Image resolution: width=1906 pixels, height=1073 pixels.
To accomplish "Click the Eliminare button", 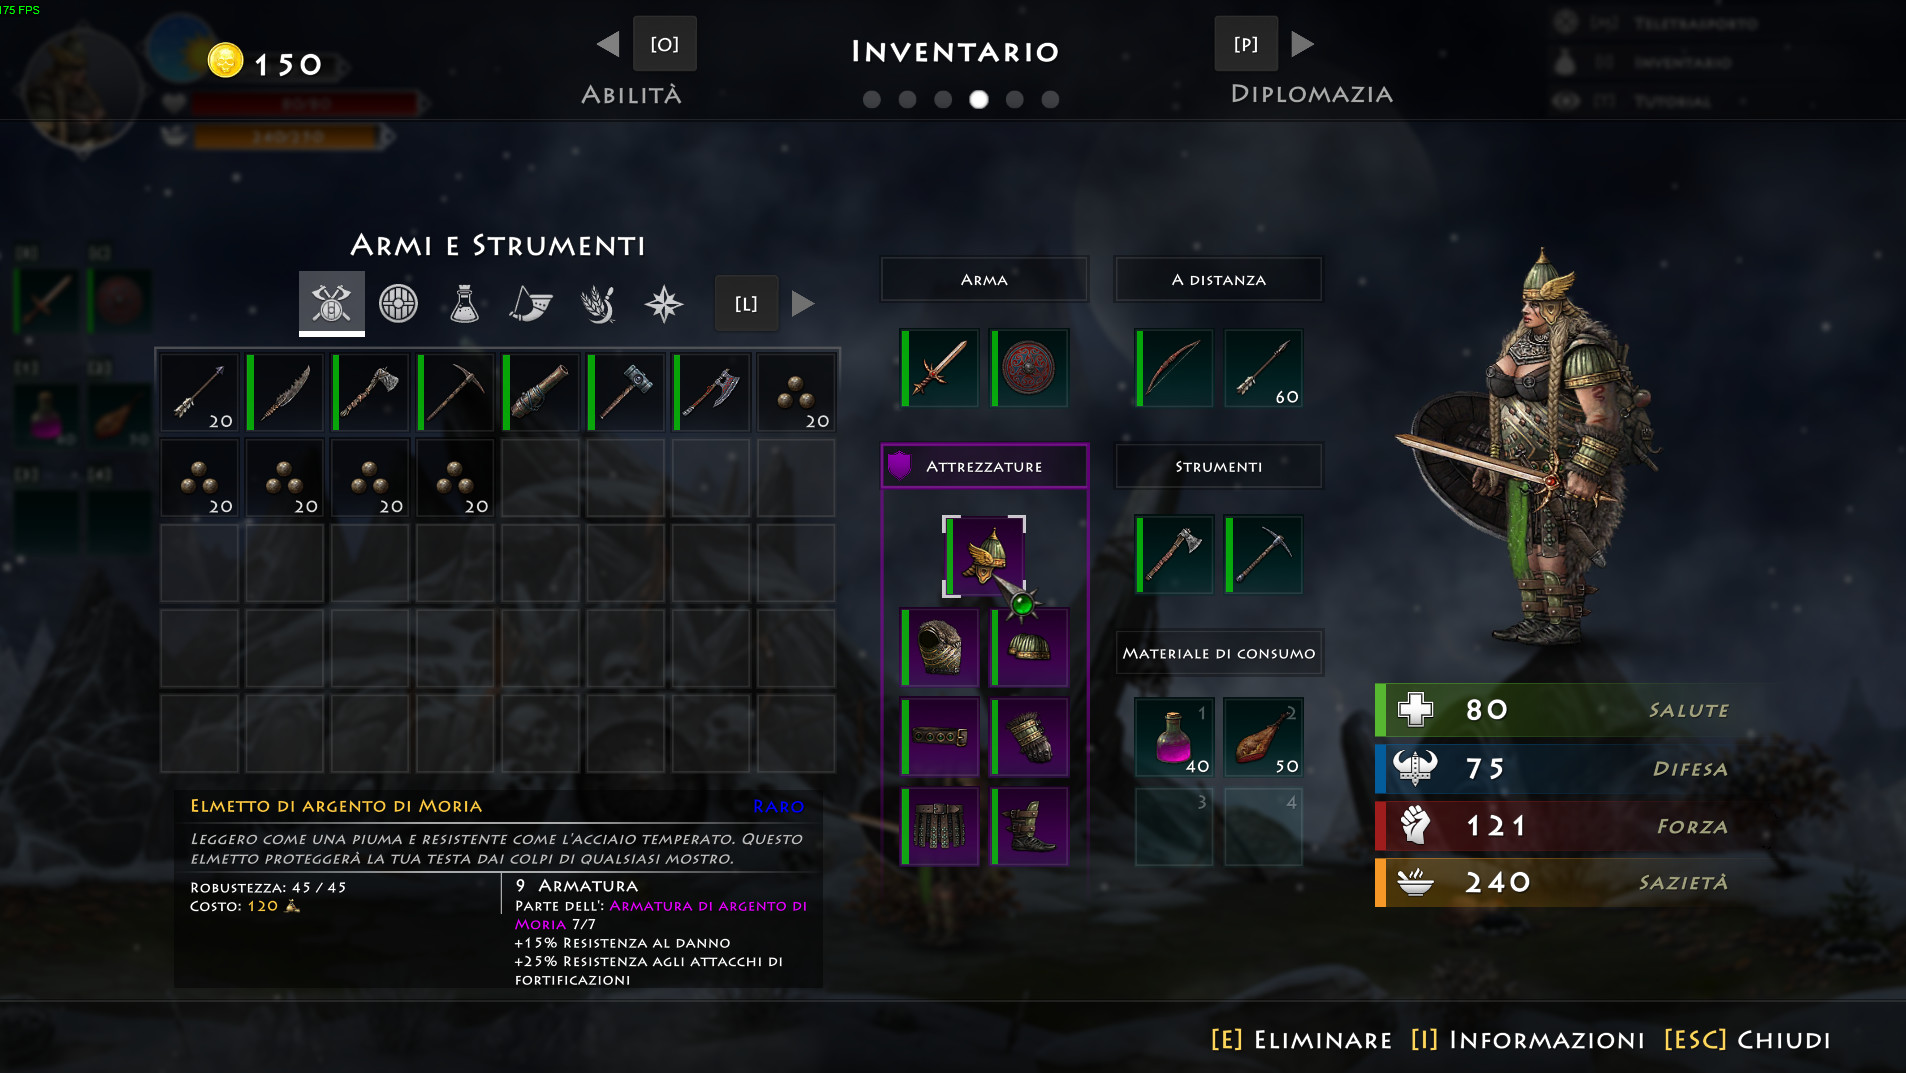I will coord(1302,1040).
